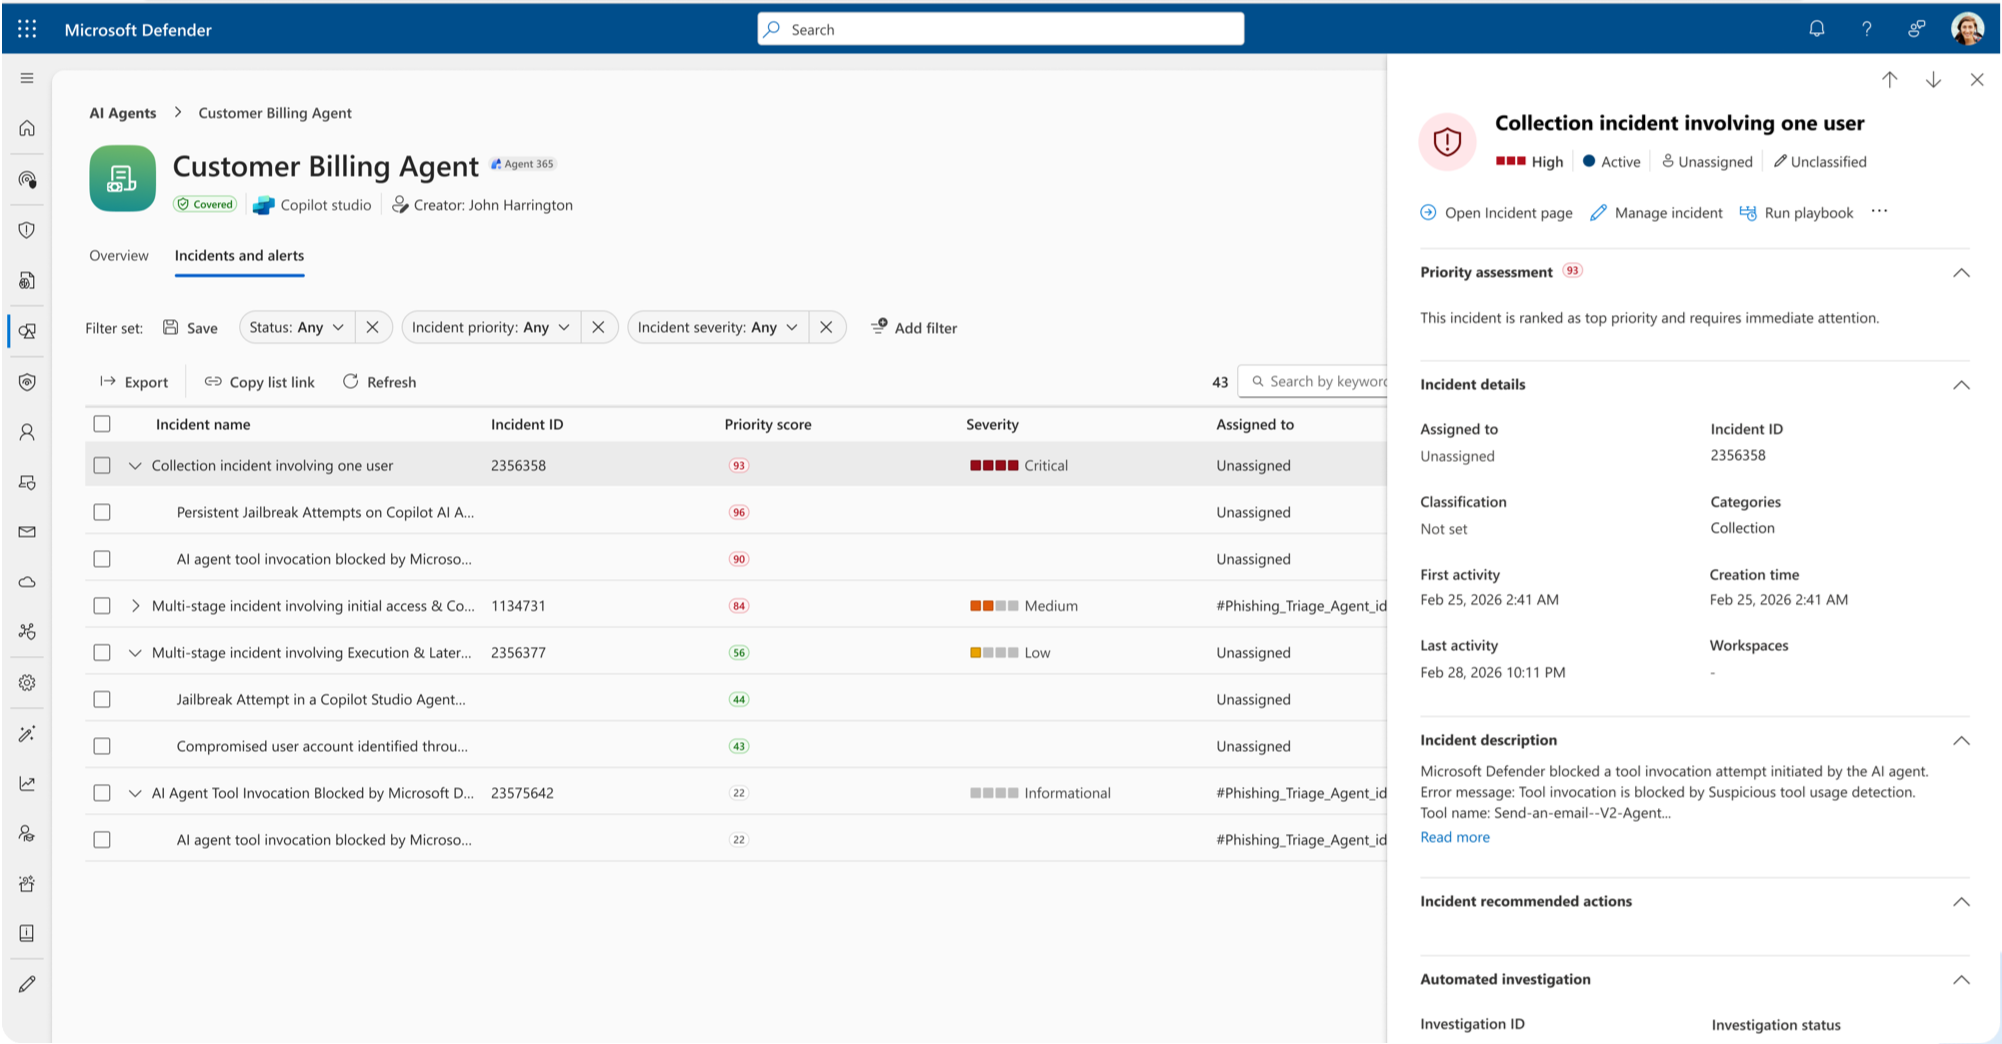Open the Incident priority: Any dropdown
Screen dimensions: 2002x1044
pyautogui.click(x=490, y=327)
